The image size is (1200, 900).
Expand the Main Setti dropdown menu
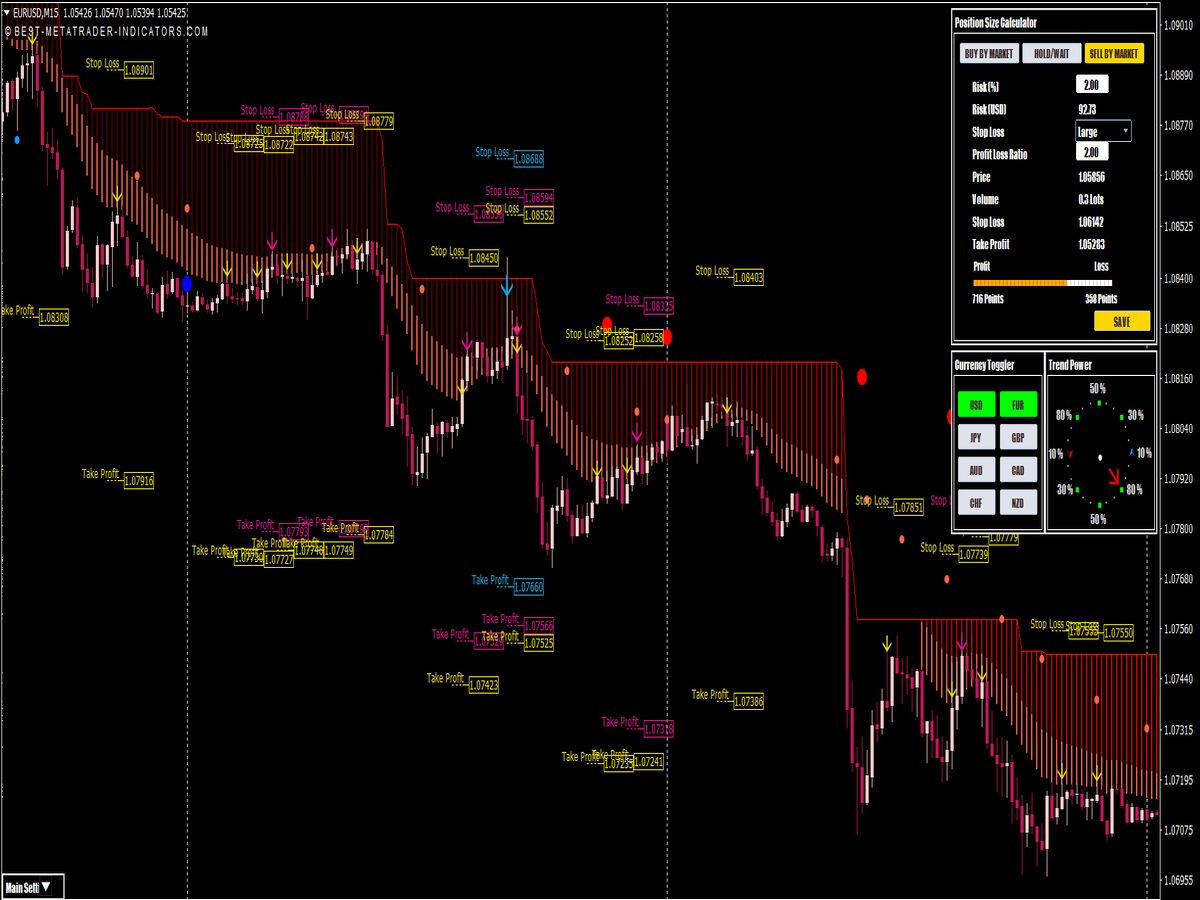(x=32, y=887)
